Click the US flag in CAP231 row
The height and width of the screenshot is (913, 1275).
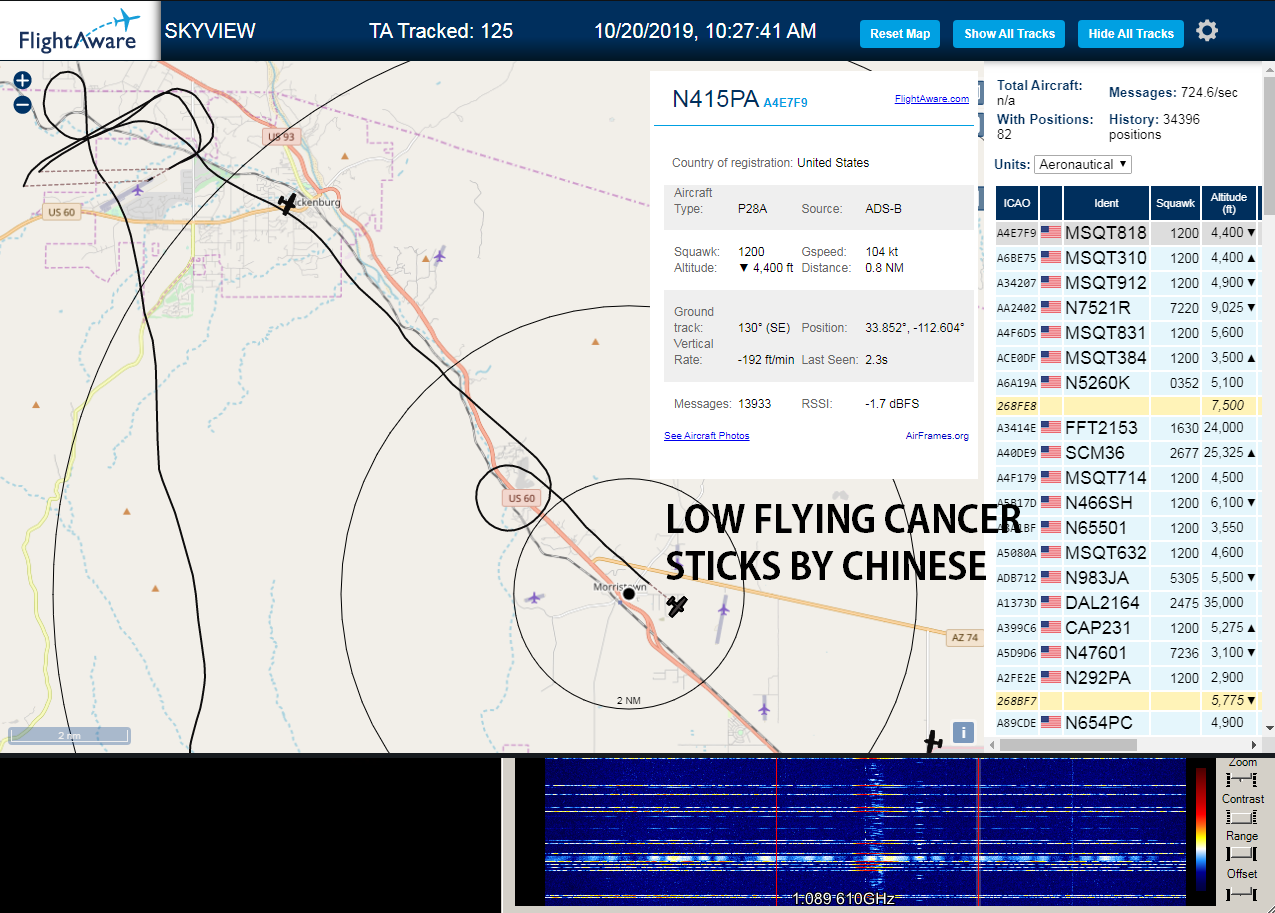tap(1051, 628)
